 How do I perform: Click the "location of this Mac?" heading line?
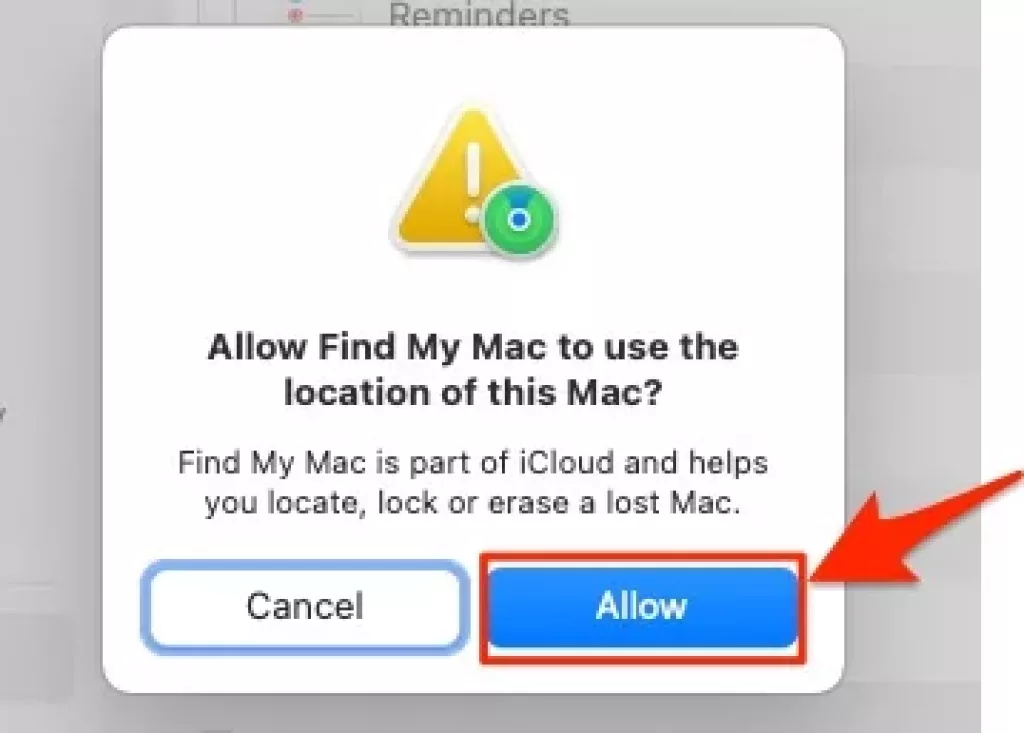pyautogui.click(x=473, y=393)
